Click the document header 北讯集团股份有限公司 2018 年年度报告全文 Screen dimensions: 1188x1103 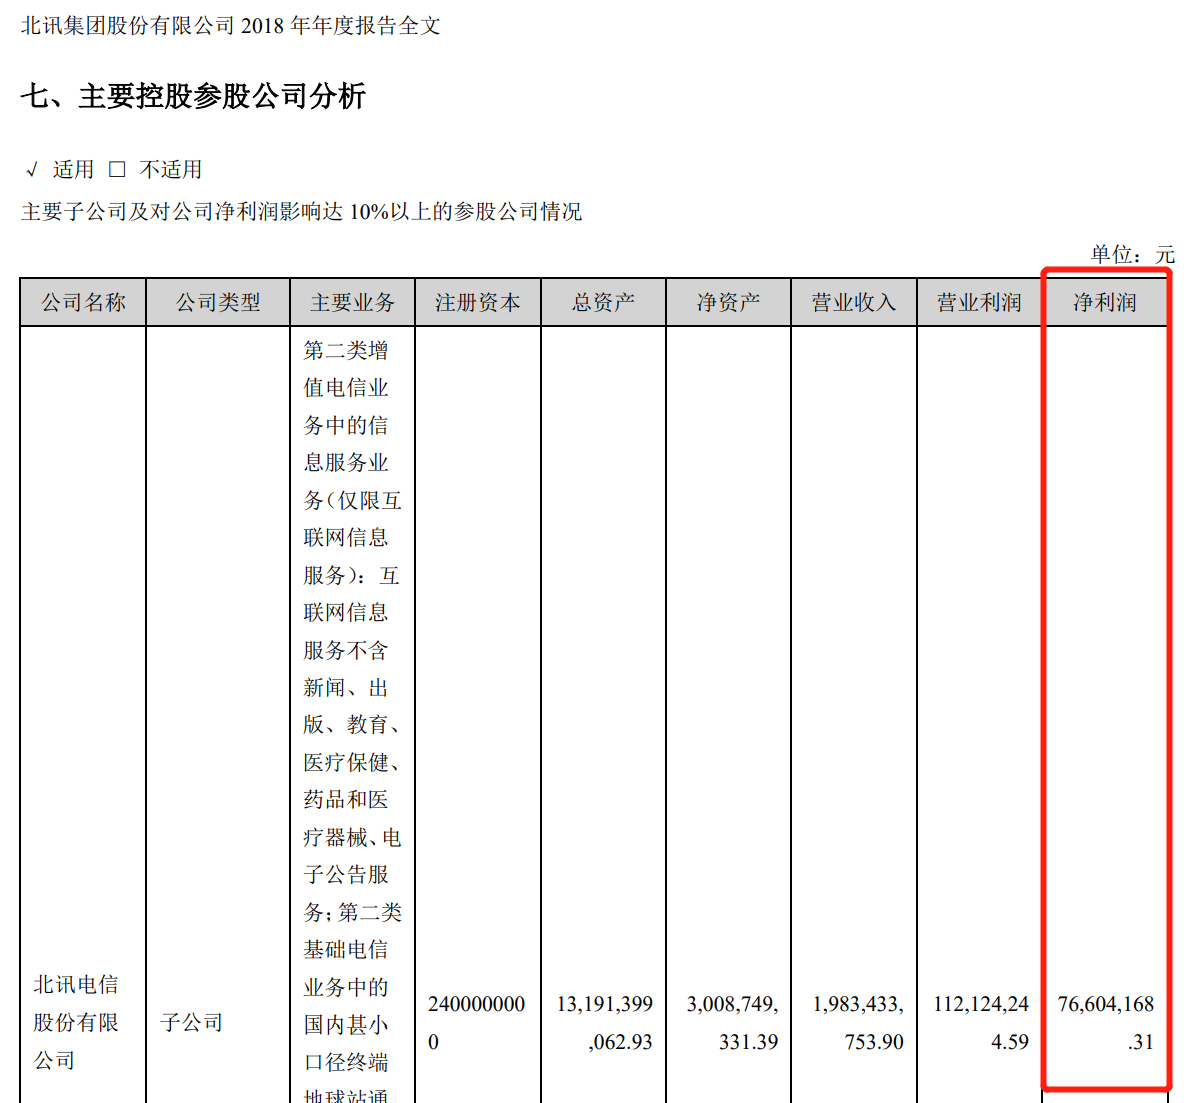click(230, 26)
